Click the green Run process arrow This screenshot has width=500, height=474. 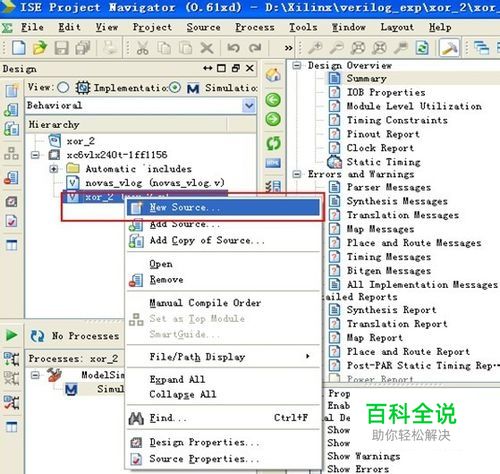(x=12, y=335)
